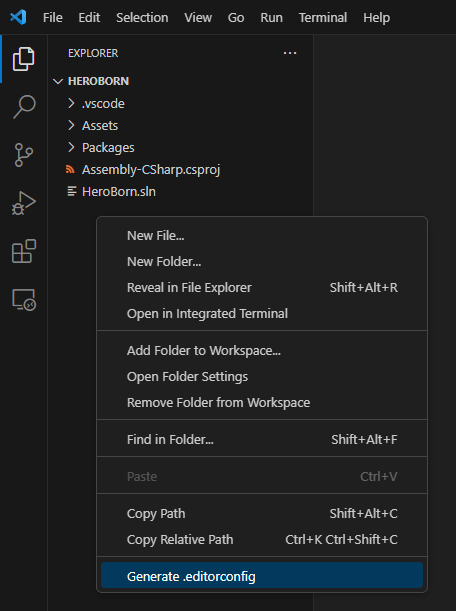Viewport: 456px width, 611px height.
Task: Select New File... in context menu
Action: pos(262,236)
